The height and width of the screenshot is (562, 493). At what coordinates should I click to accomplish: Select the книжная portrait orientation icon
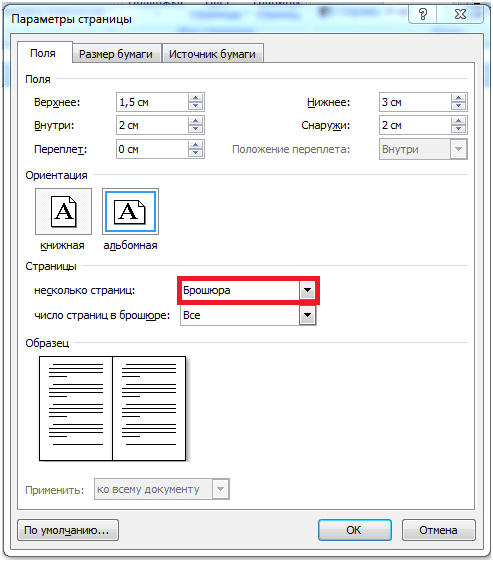pyautogui.click(x=63, y=211)
